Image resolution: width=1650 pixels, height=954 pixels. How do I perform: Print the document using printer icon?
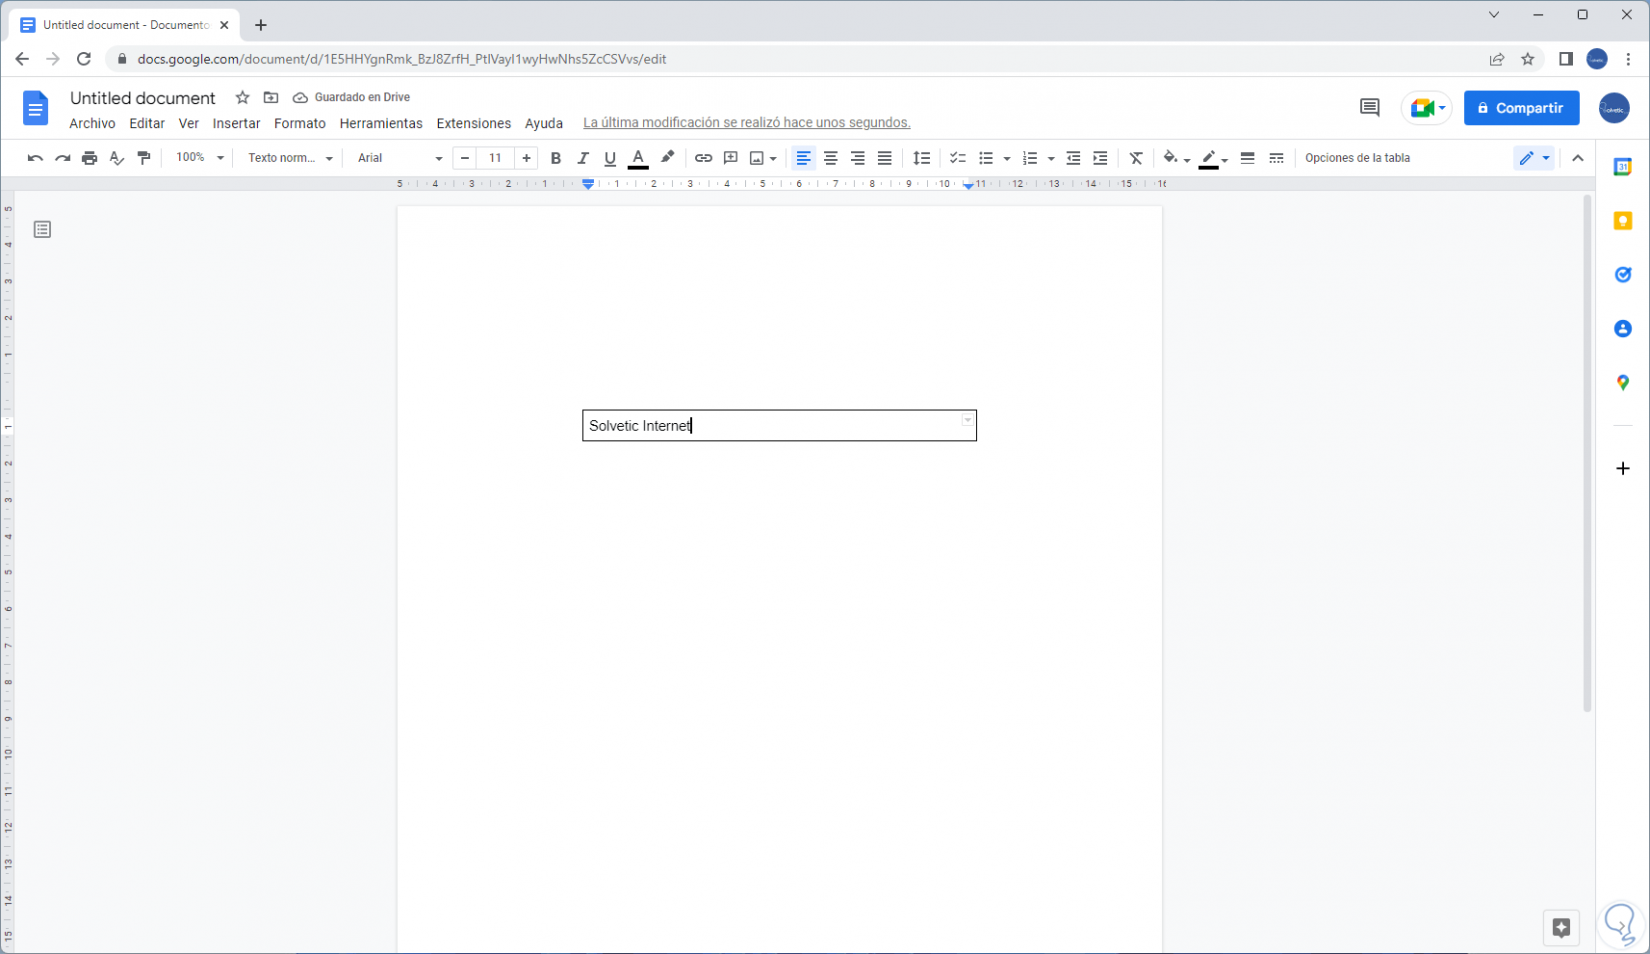(x=89, y=158)
